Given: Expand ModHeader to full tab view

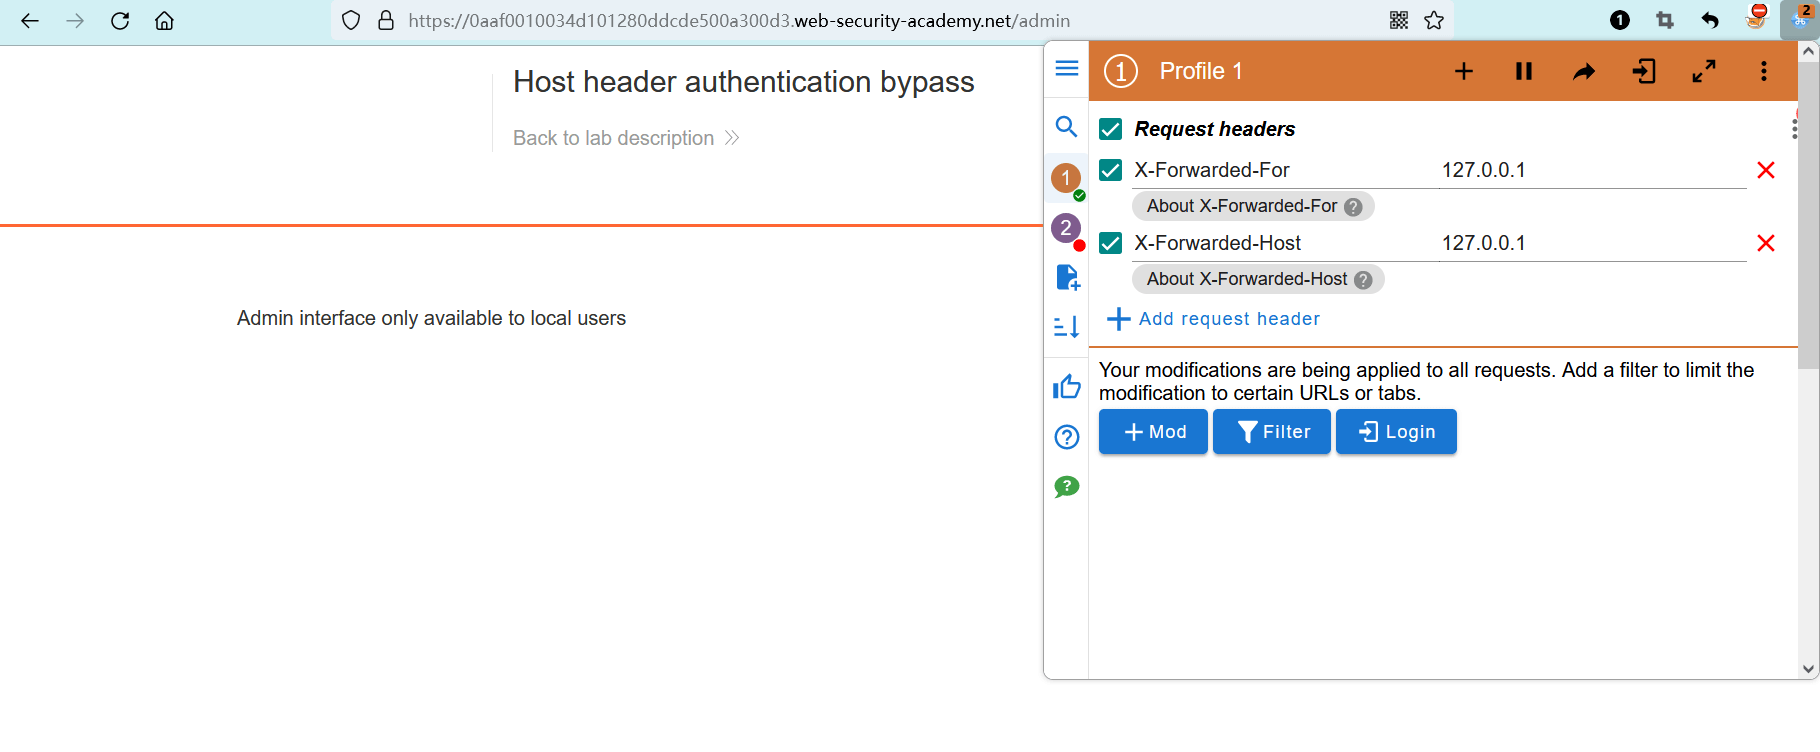Looking at the screenshot, I should pos(1703,71).
